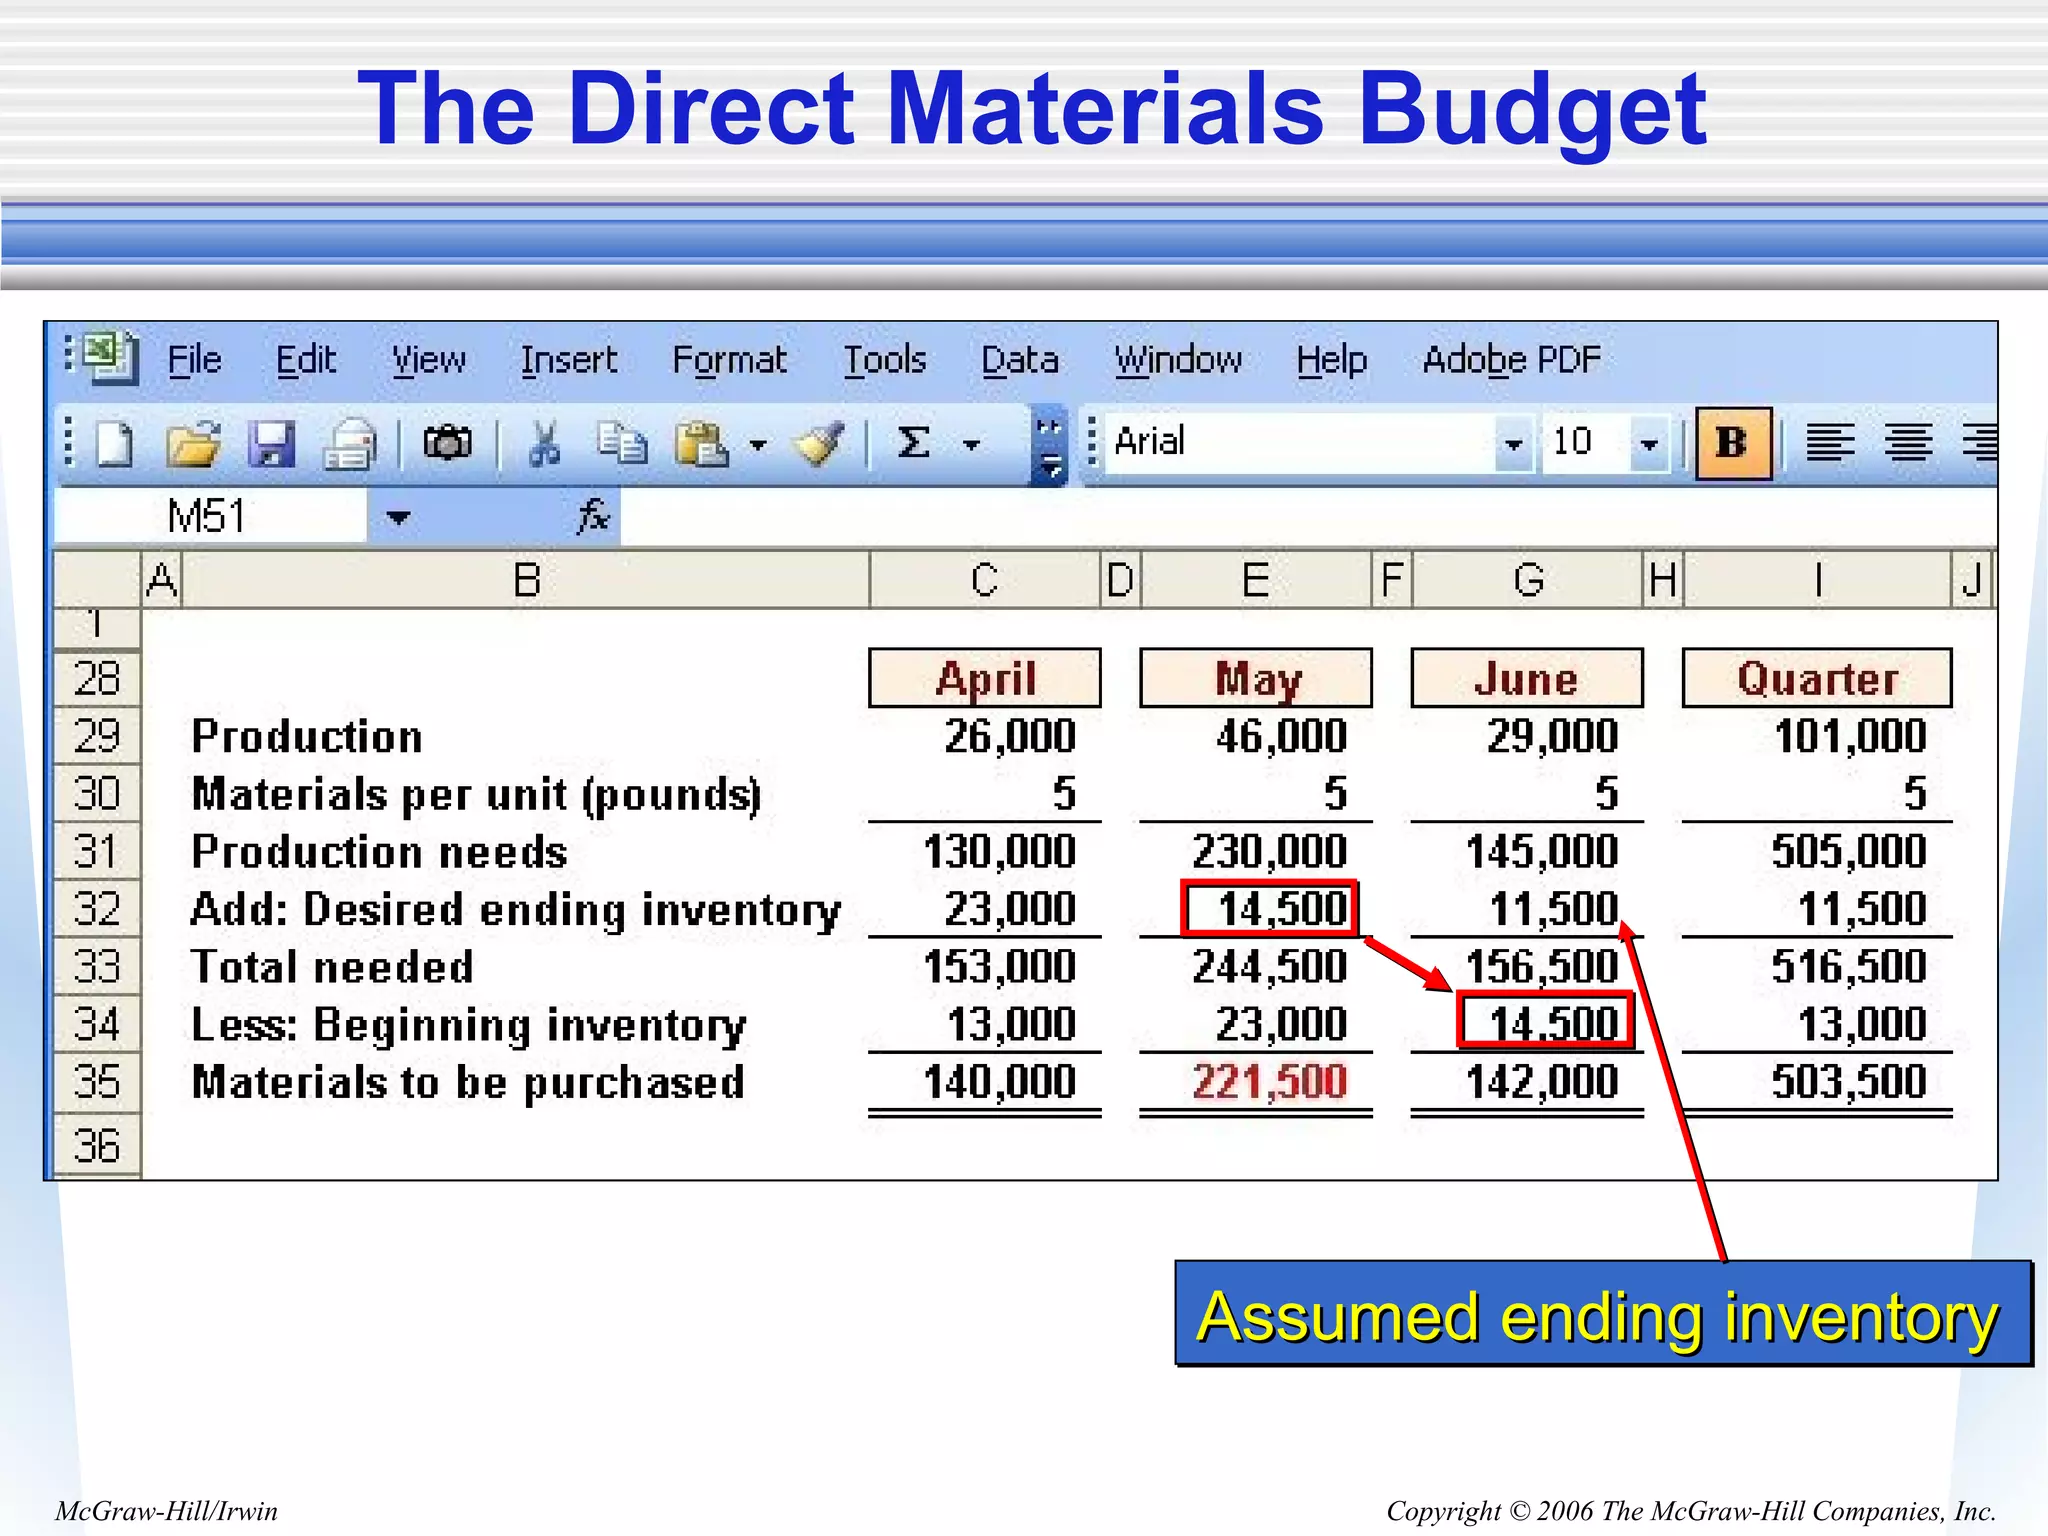
Task: Select the June header cell
Action: click(1527, 678)
